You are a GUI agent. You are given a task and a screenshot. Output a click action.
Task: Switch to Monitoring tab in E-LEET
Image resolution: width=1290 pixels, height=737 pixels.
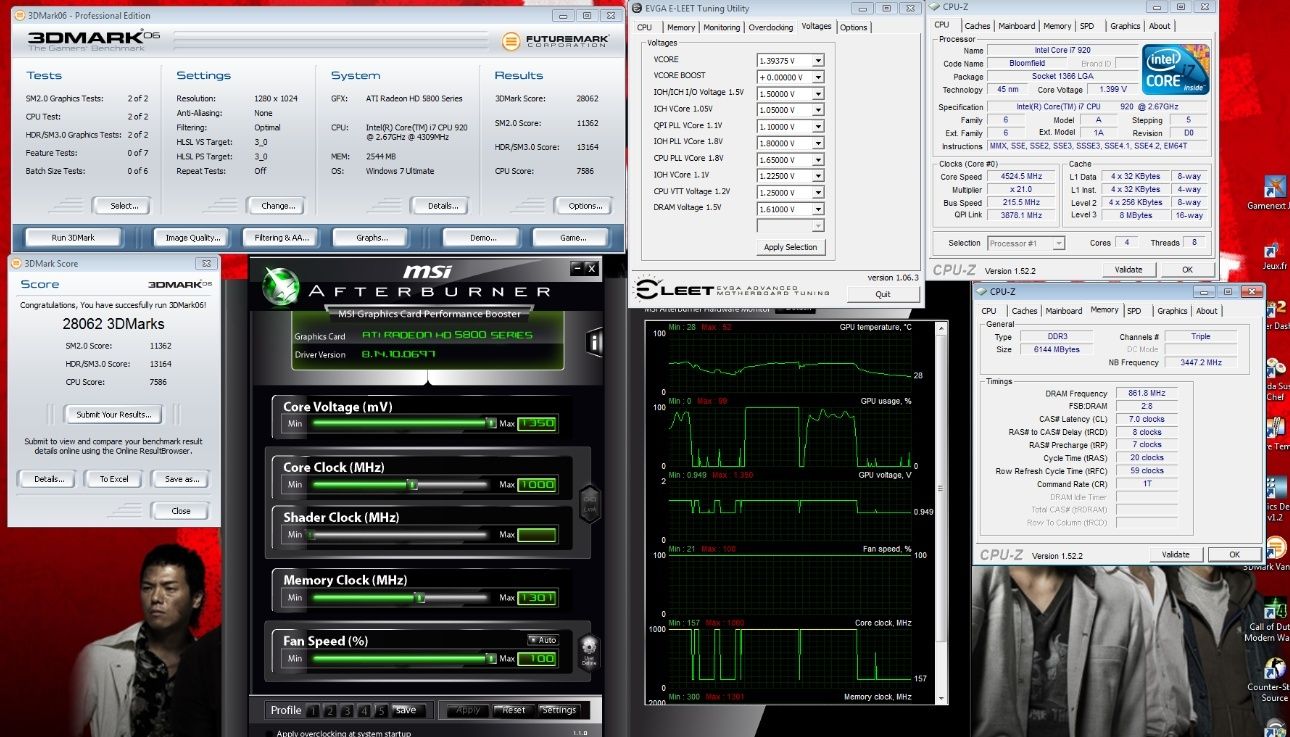click(x=722, y=27)
